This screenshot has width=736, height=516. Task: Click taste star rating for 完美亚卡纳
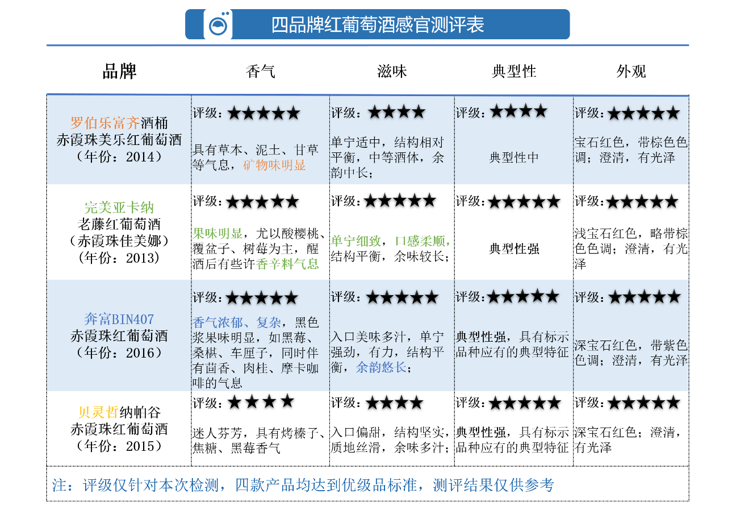click(400, 201)
